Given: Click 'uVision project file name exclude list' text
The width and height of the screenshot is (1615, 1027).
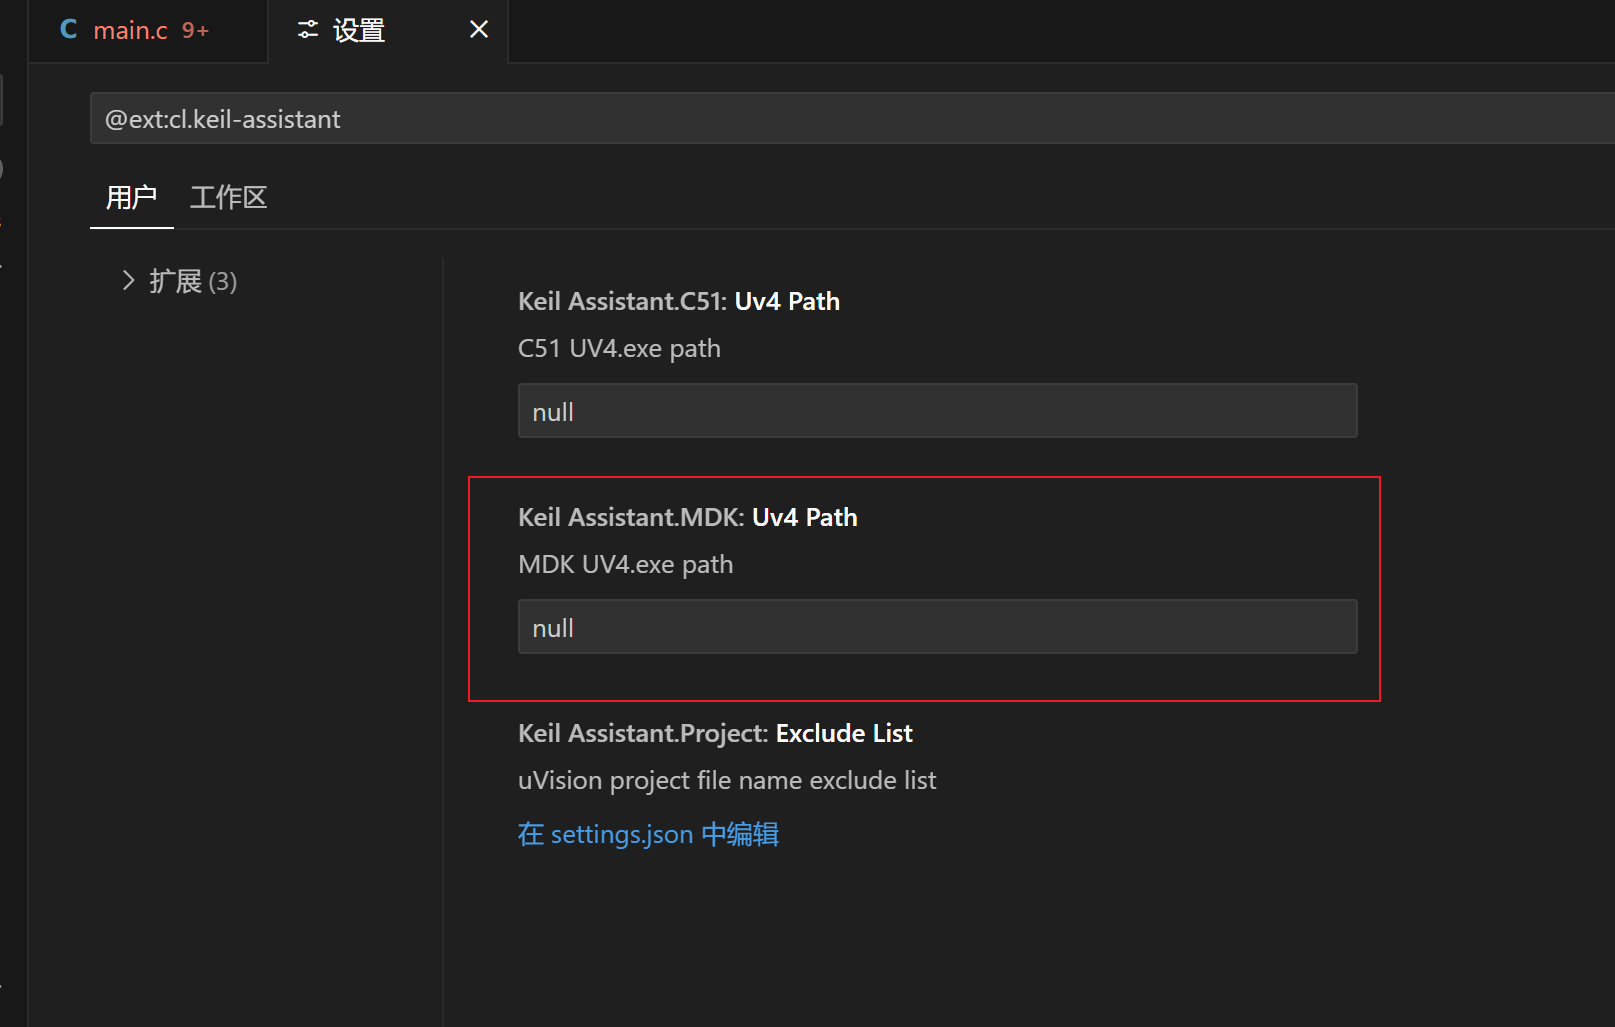Looking at the screenshot, I should point(727,781).
